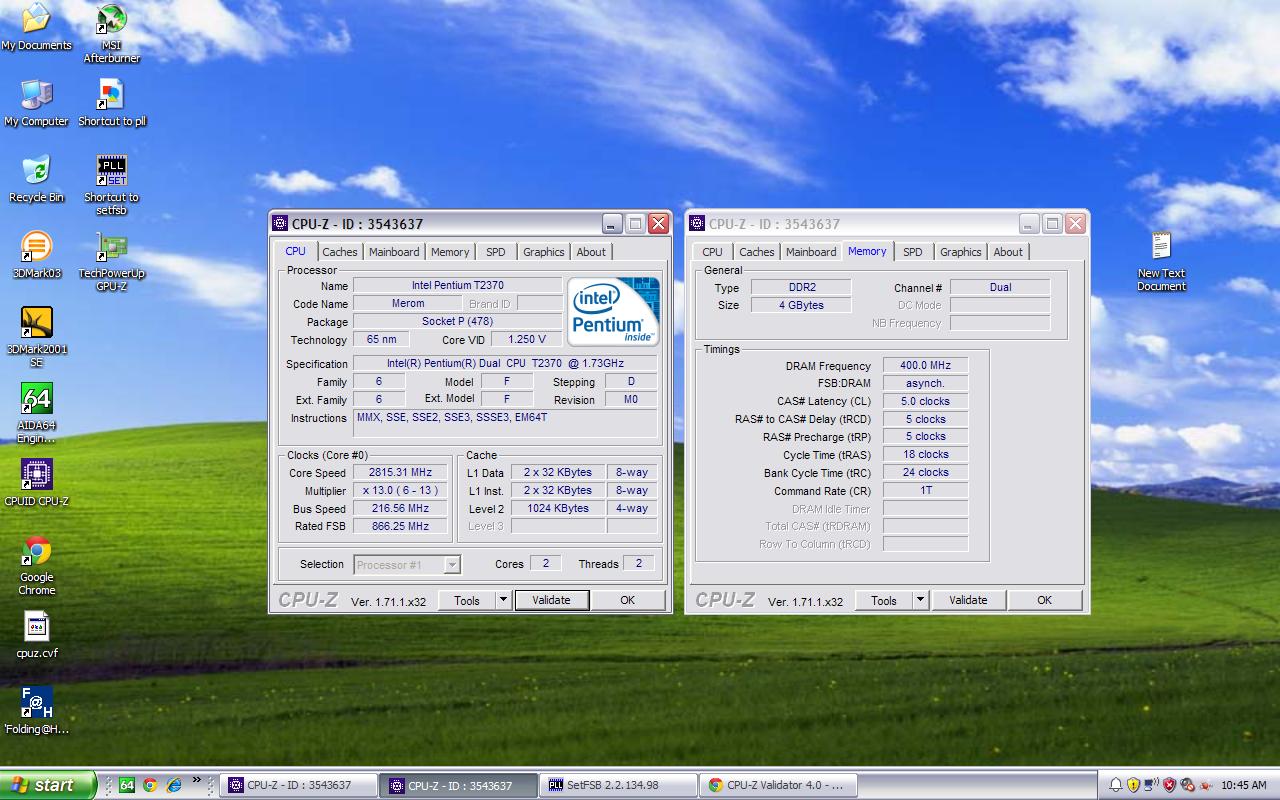Screen dimensions: 1280x800
Task: Click the blocked volume tray icon
Action: point(1187,785)
